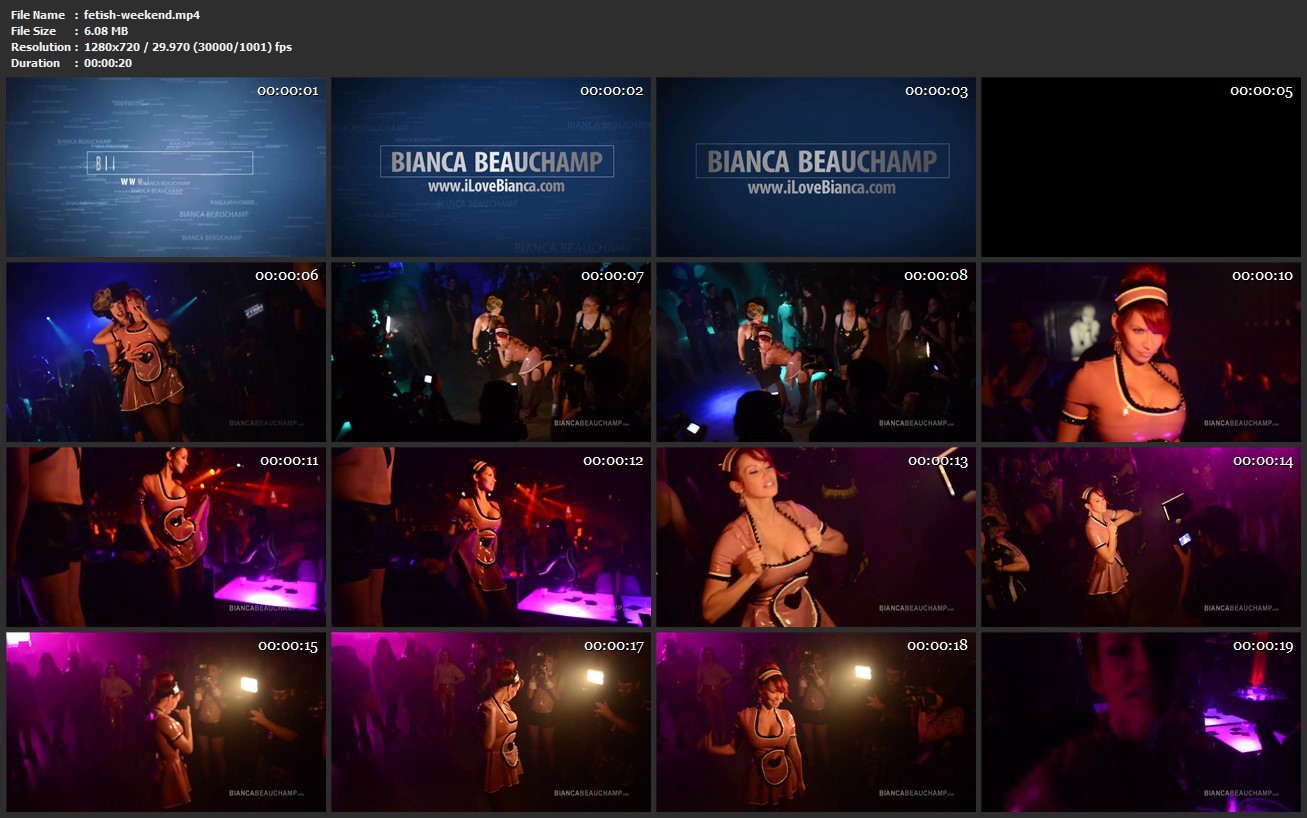Open the 00:00:06 frame thumbnail

point(166,353)
